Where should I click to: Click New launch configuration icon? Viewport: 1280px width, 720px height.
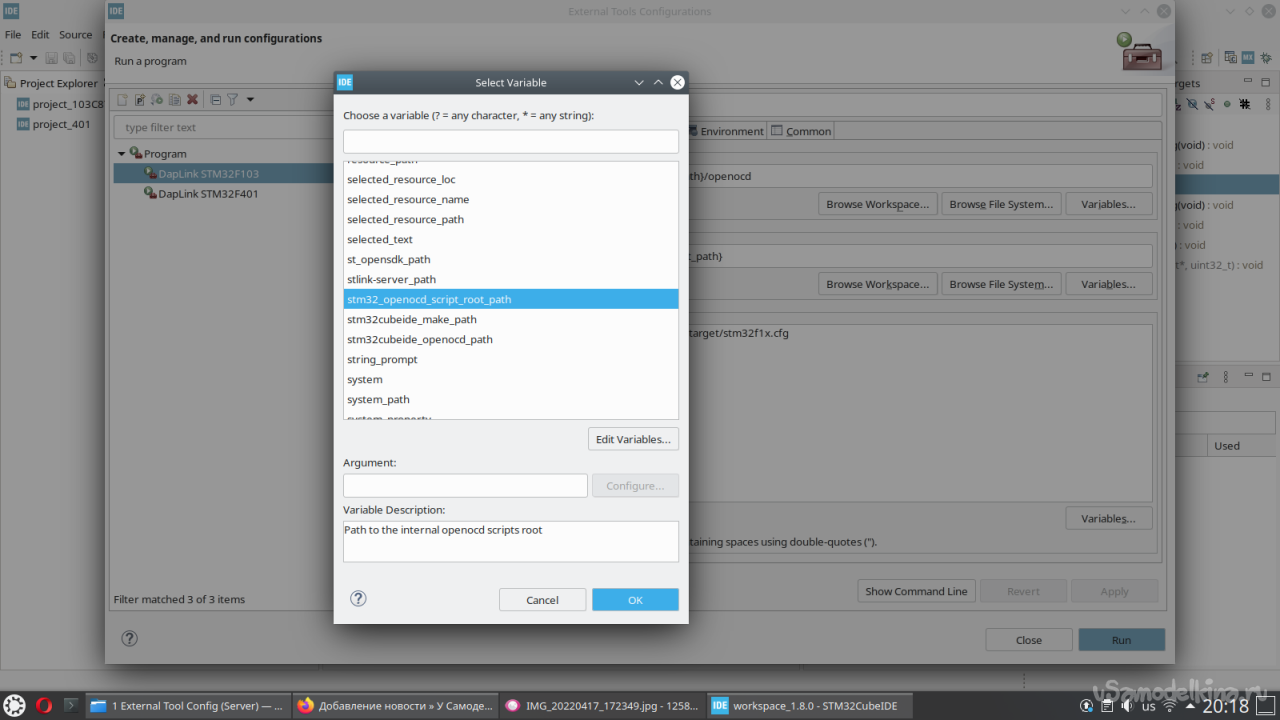point(123,100)
